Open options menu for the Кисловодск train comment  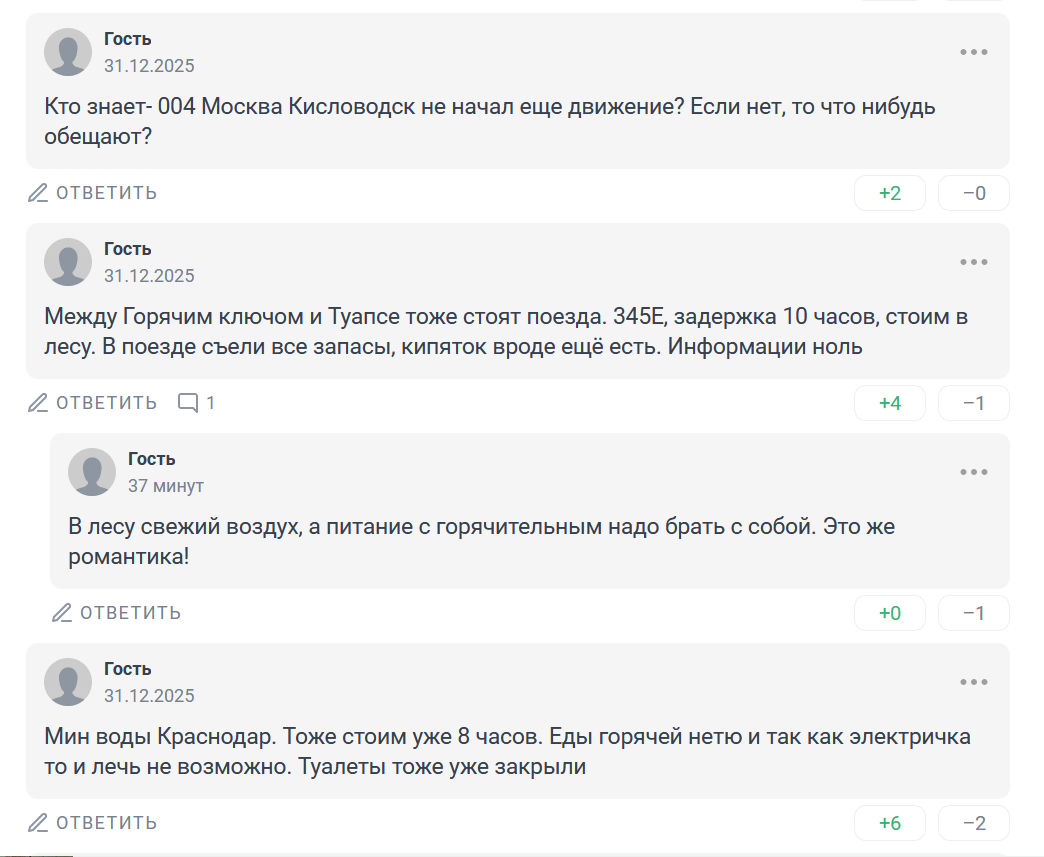click(973, 52)
